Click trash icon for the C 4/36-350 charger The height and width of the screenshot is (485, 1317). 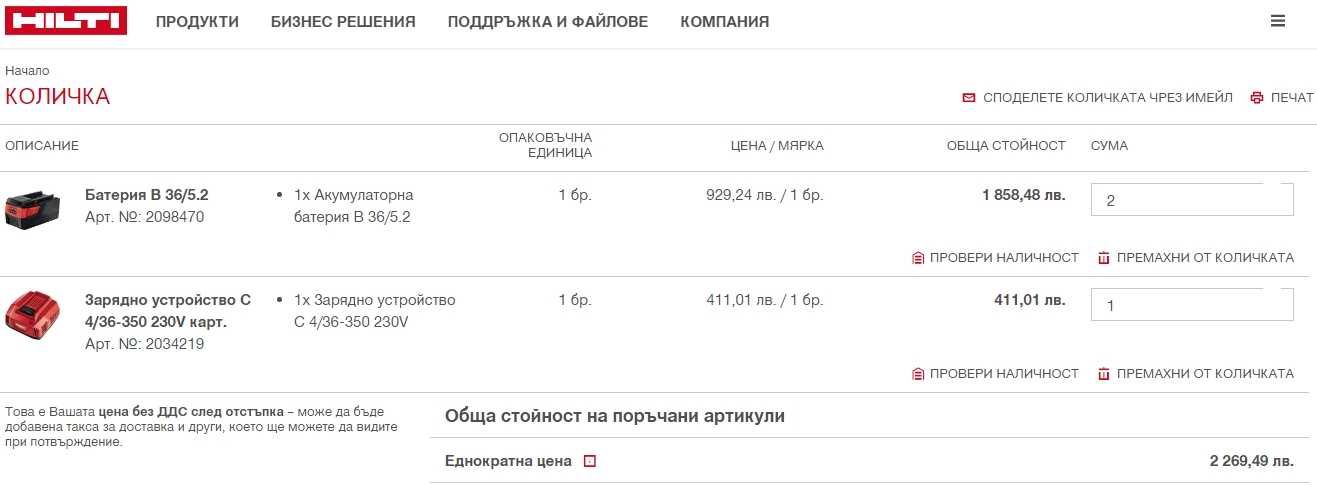click(x=1104, y=374)
